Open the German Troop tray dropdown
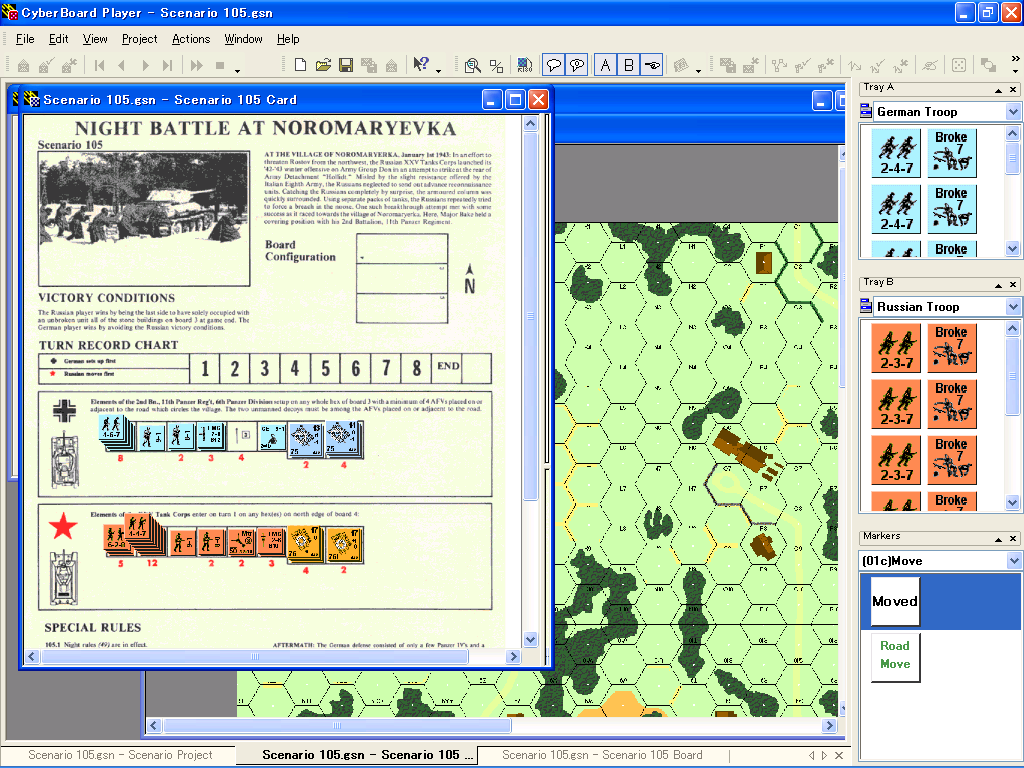The height and width of the screenshot is (768, 1024). (x=1013, y=112)
